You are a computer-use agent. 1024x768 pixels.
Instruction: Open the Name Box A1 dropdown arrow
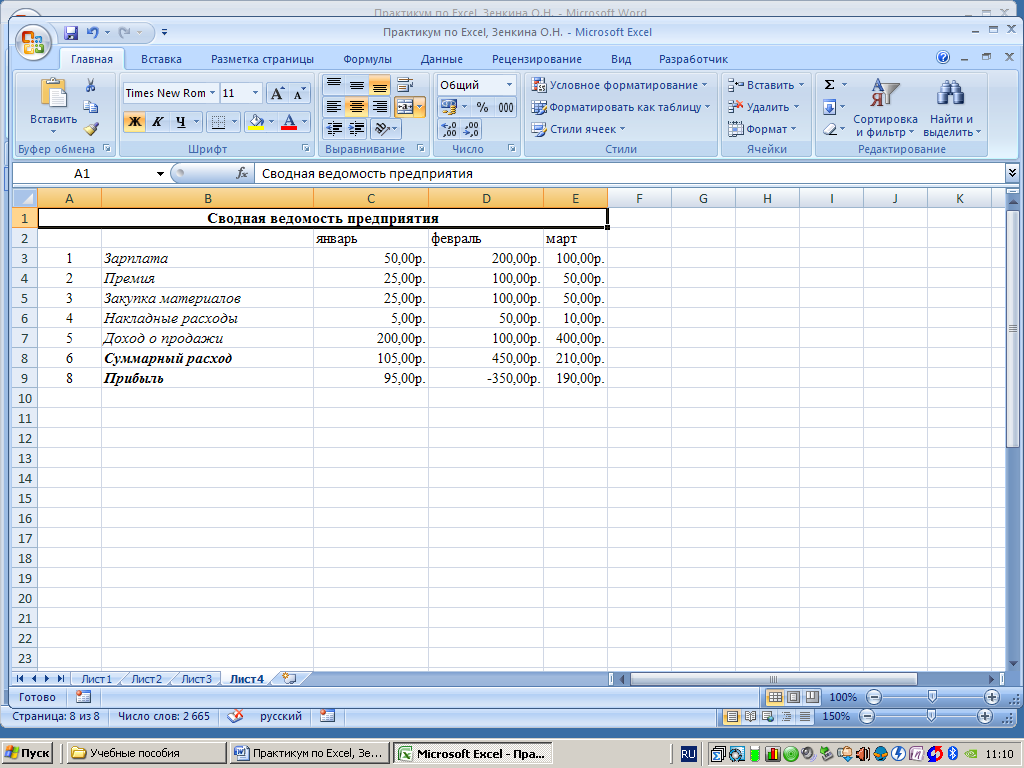click(160, 173)
